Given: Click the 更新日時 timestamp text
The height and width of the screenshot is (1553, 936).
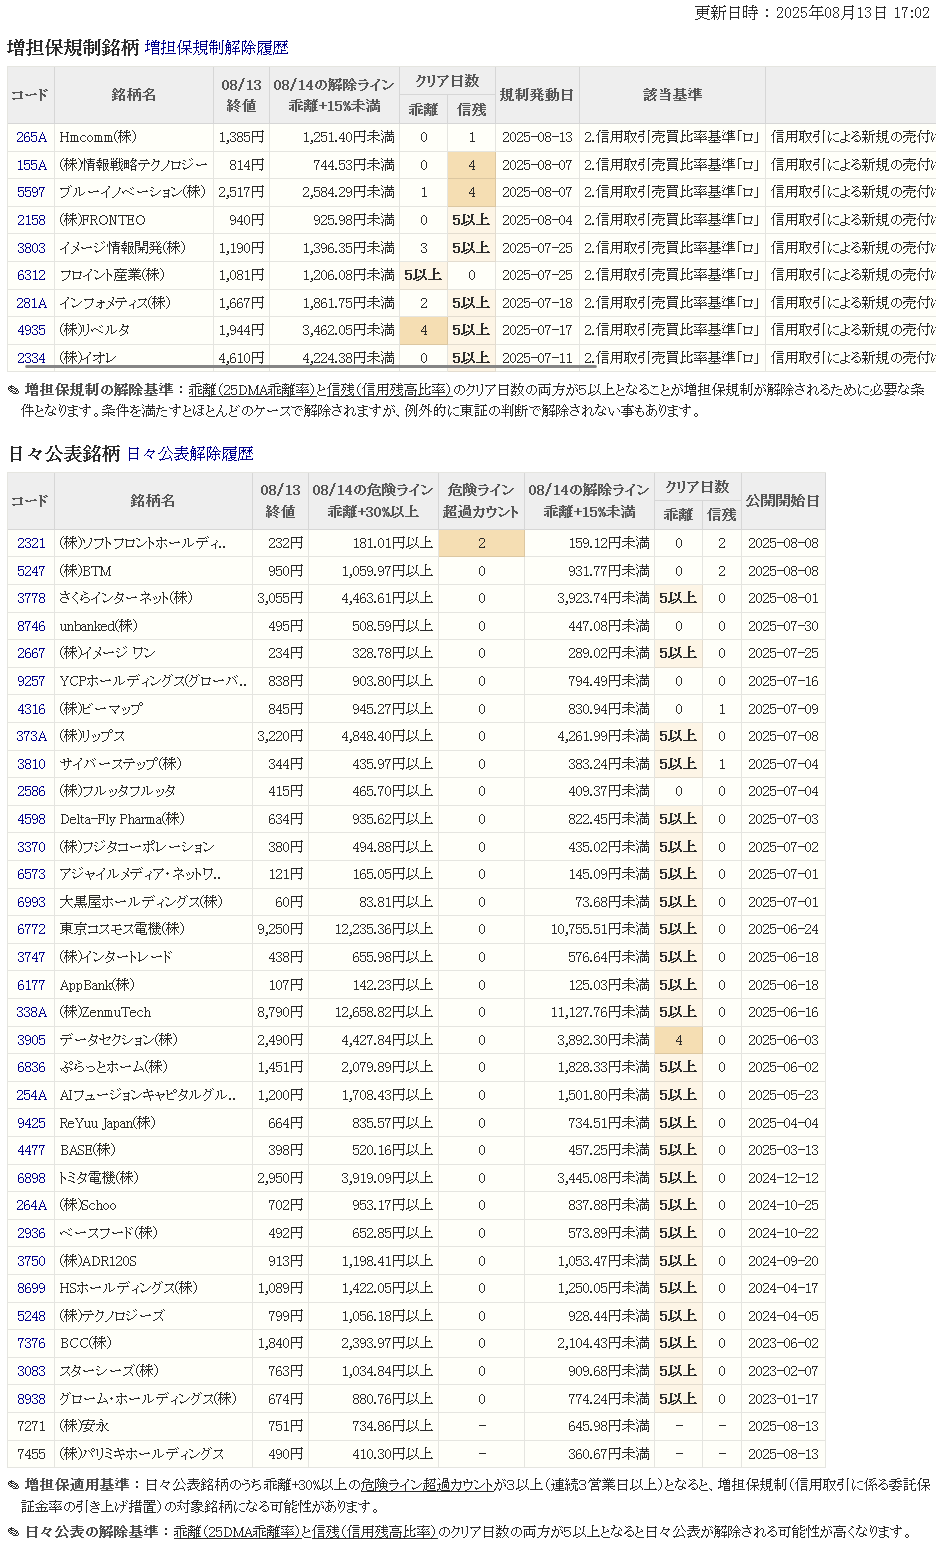Looking at the screenshot, I should [812, 13].
